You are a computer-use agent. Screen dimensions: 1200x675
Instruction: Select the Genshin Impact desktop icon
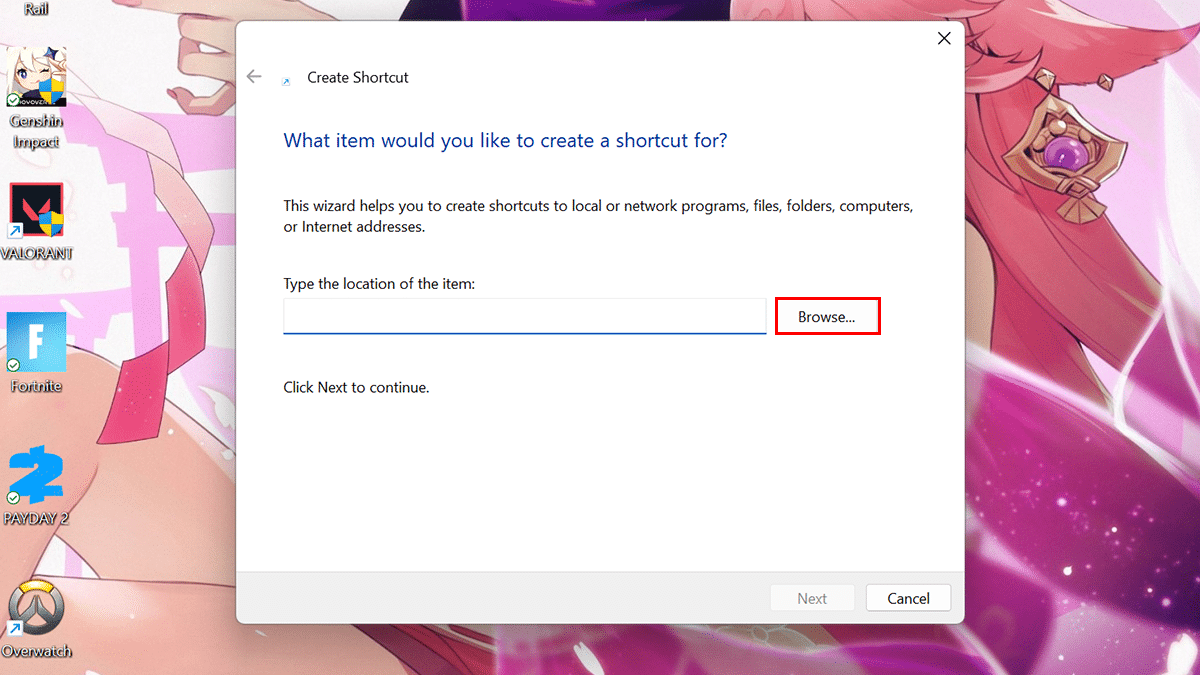click(36, 98)
